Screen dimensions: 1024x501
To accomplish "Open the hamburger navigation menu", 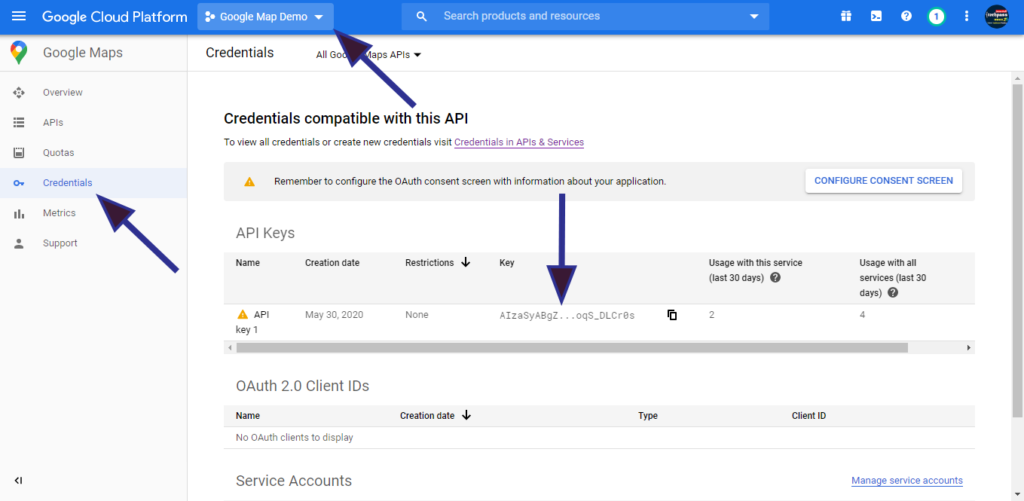I will coord(19,16).
